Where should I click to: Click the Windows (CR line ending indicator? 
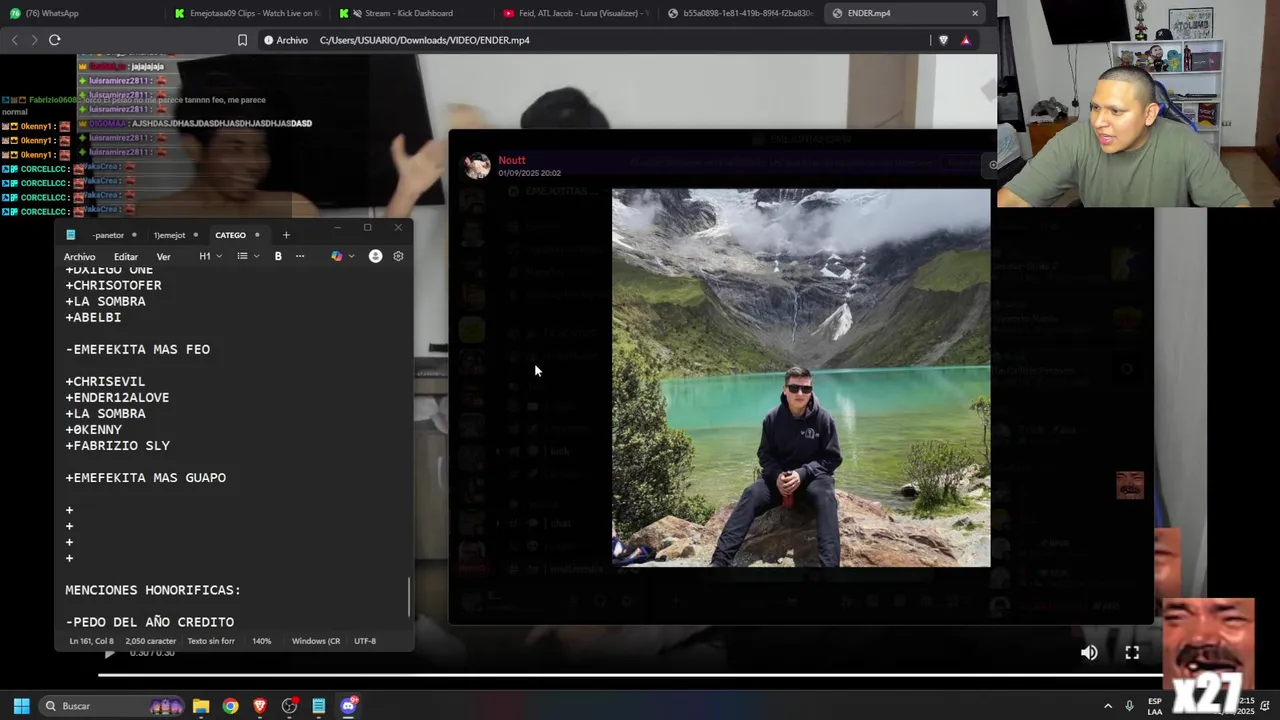point(316,641)
